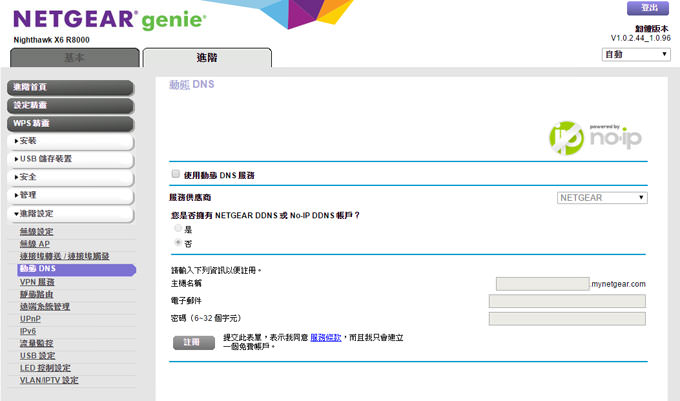The height and width of the screenshot is (401, 680).
Task: Open the 服務條款 terms link
Action: [326, 338]
